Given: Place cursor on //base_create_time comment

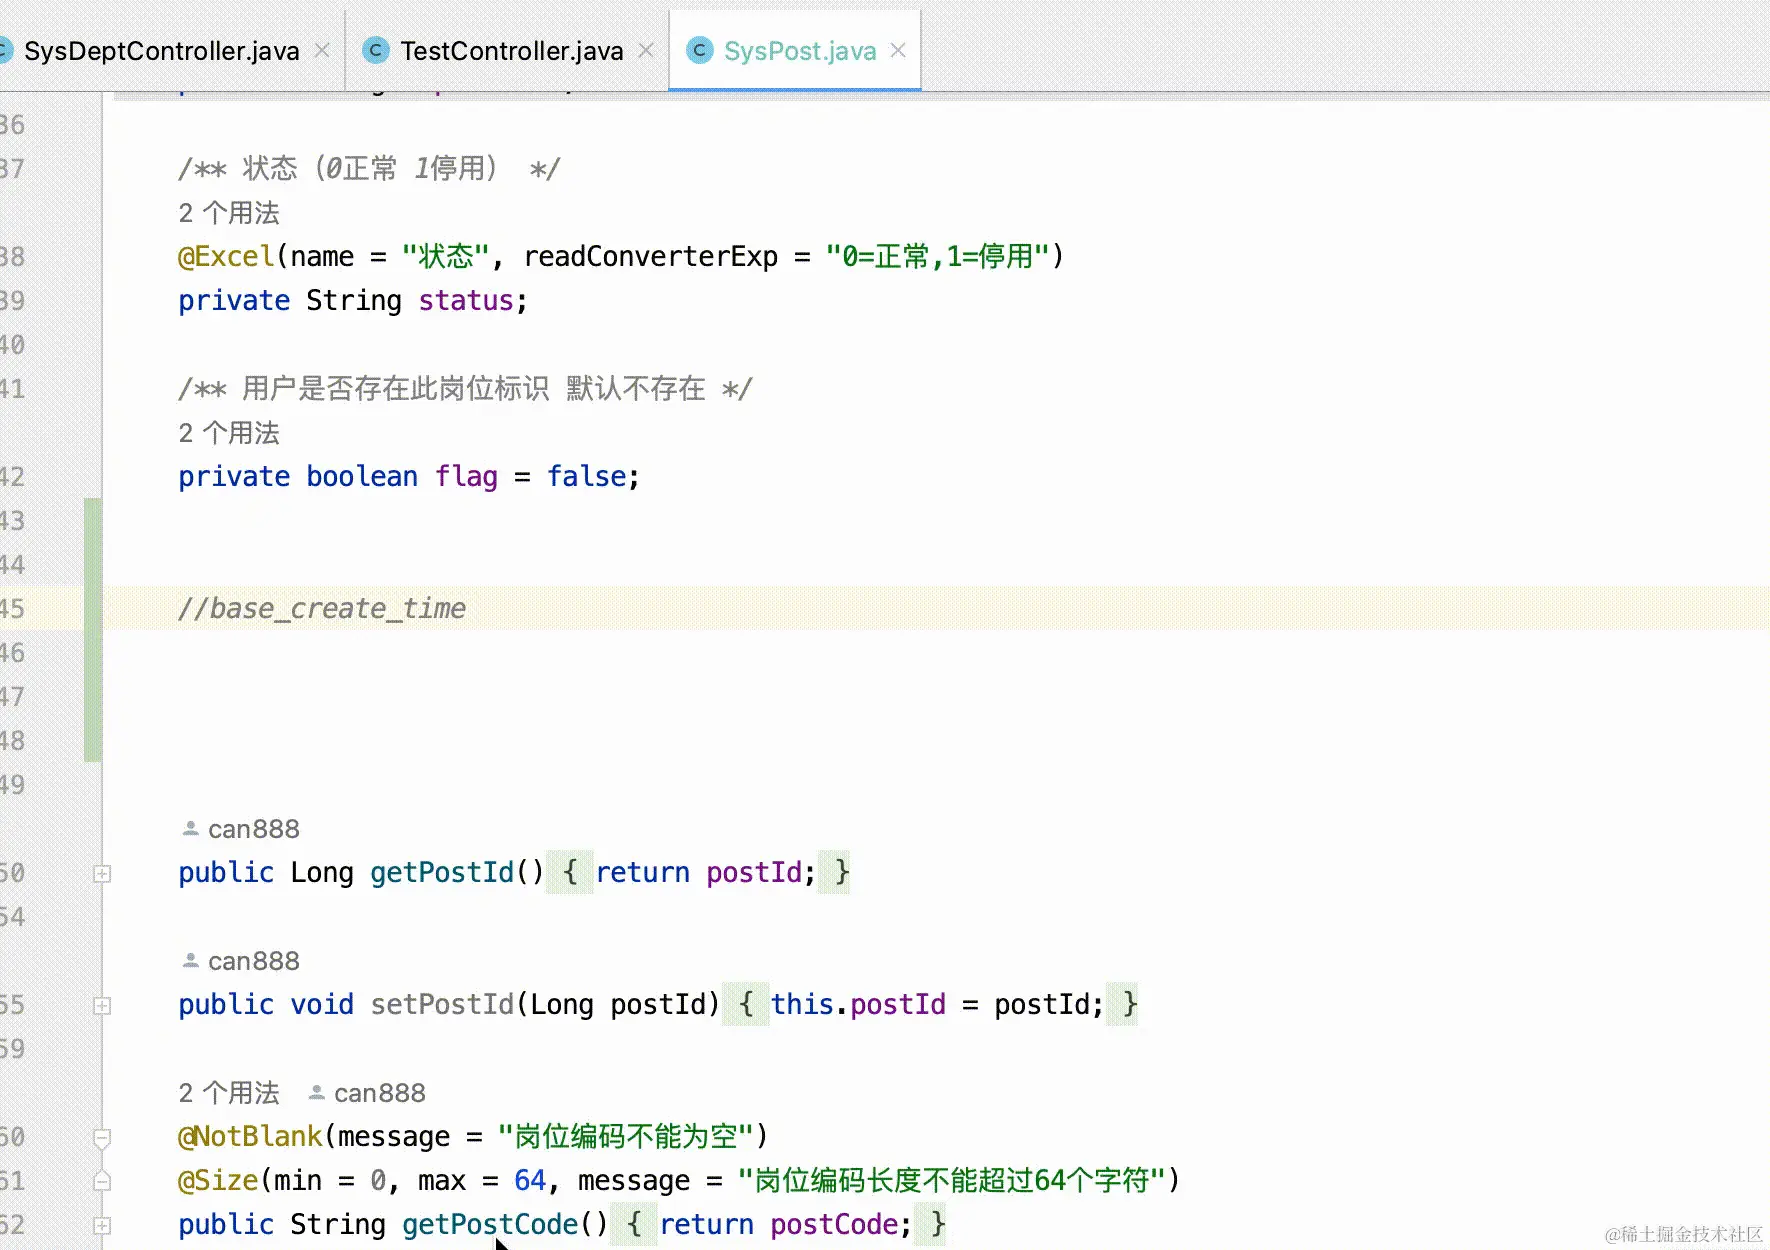Looking at the screenshot, I should click(322, 609).
